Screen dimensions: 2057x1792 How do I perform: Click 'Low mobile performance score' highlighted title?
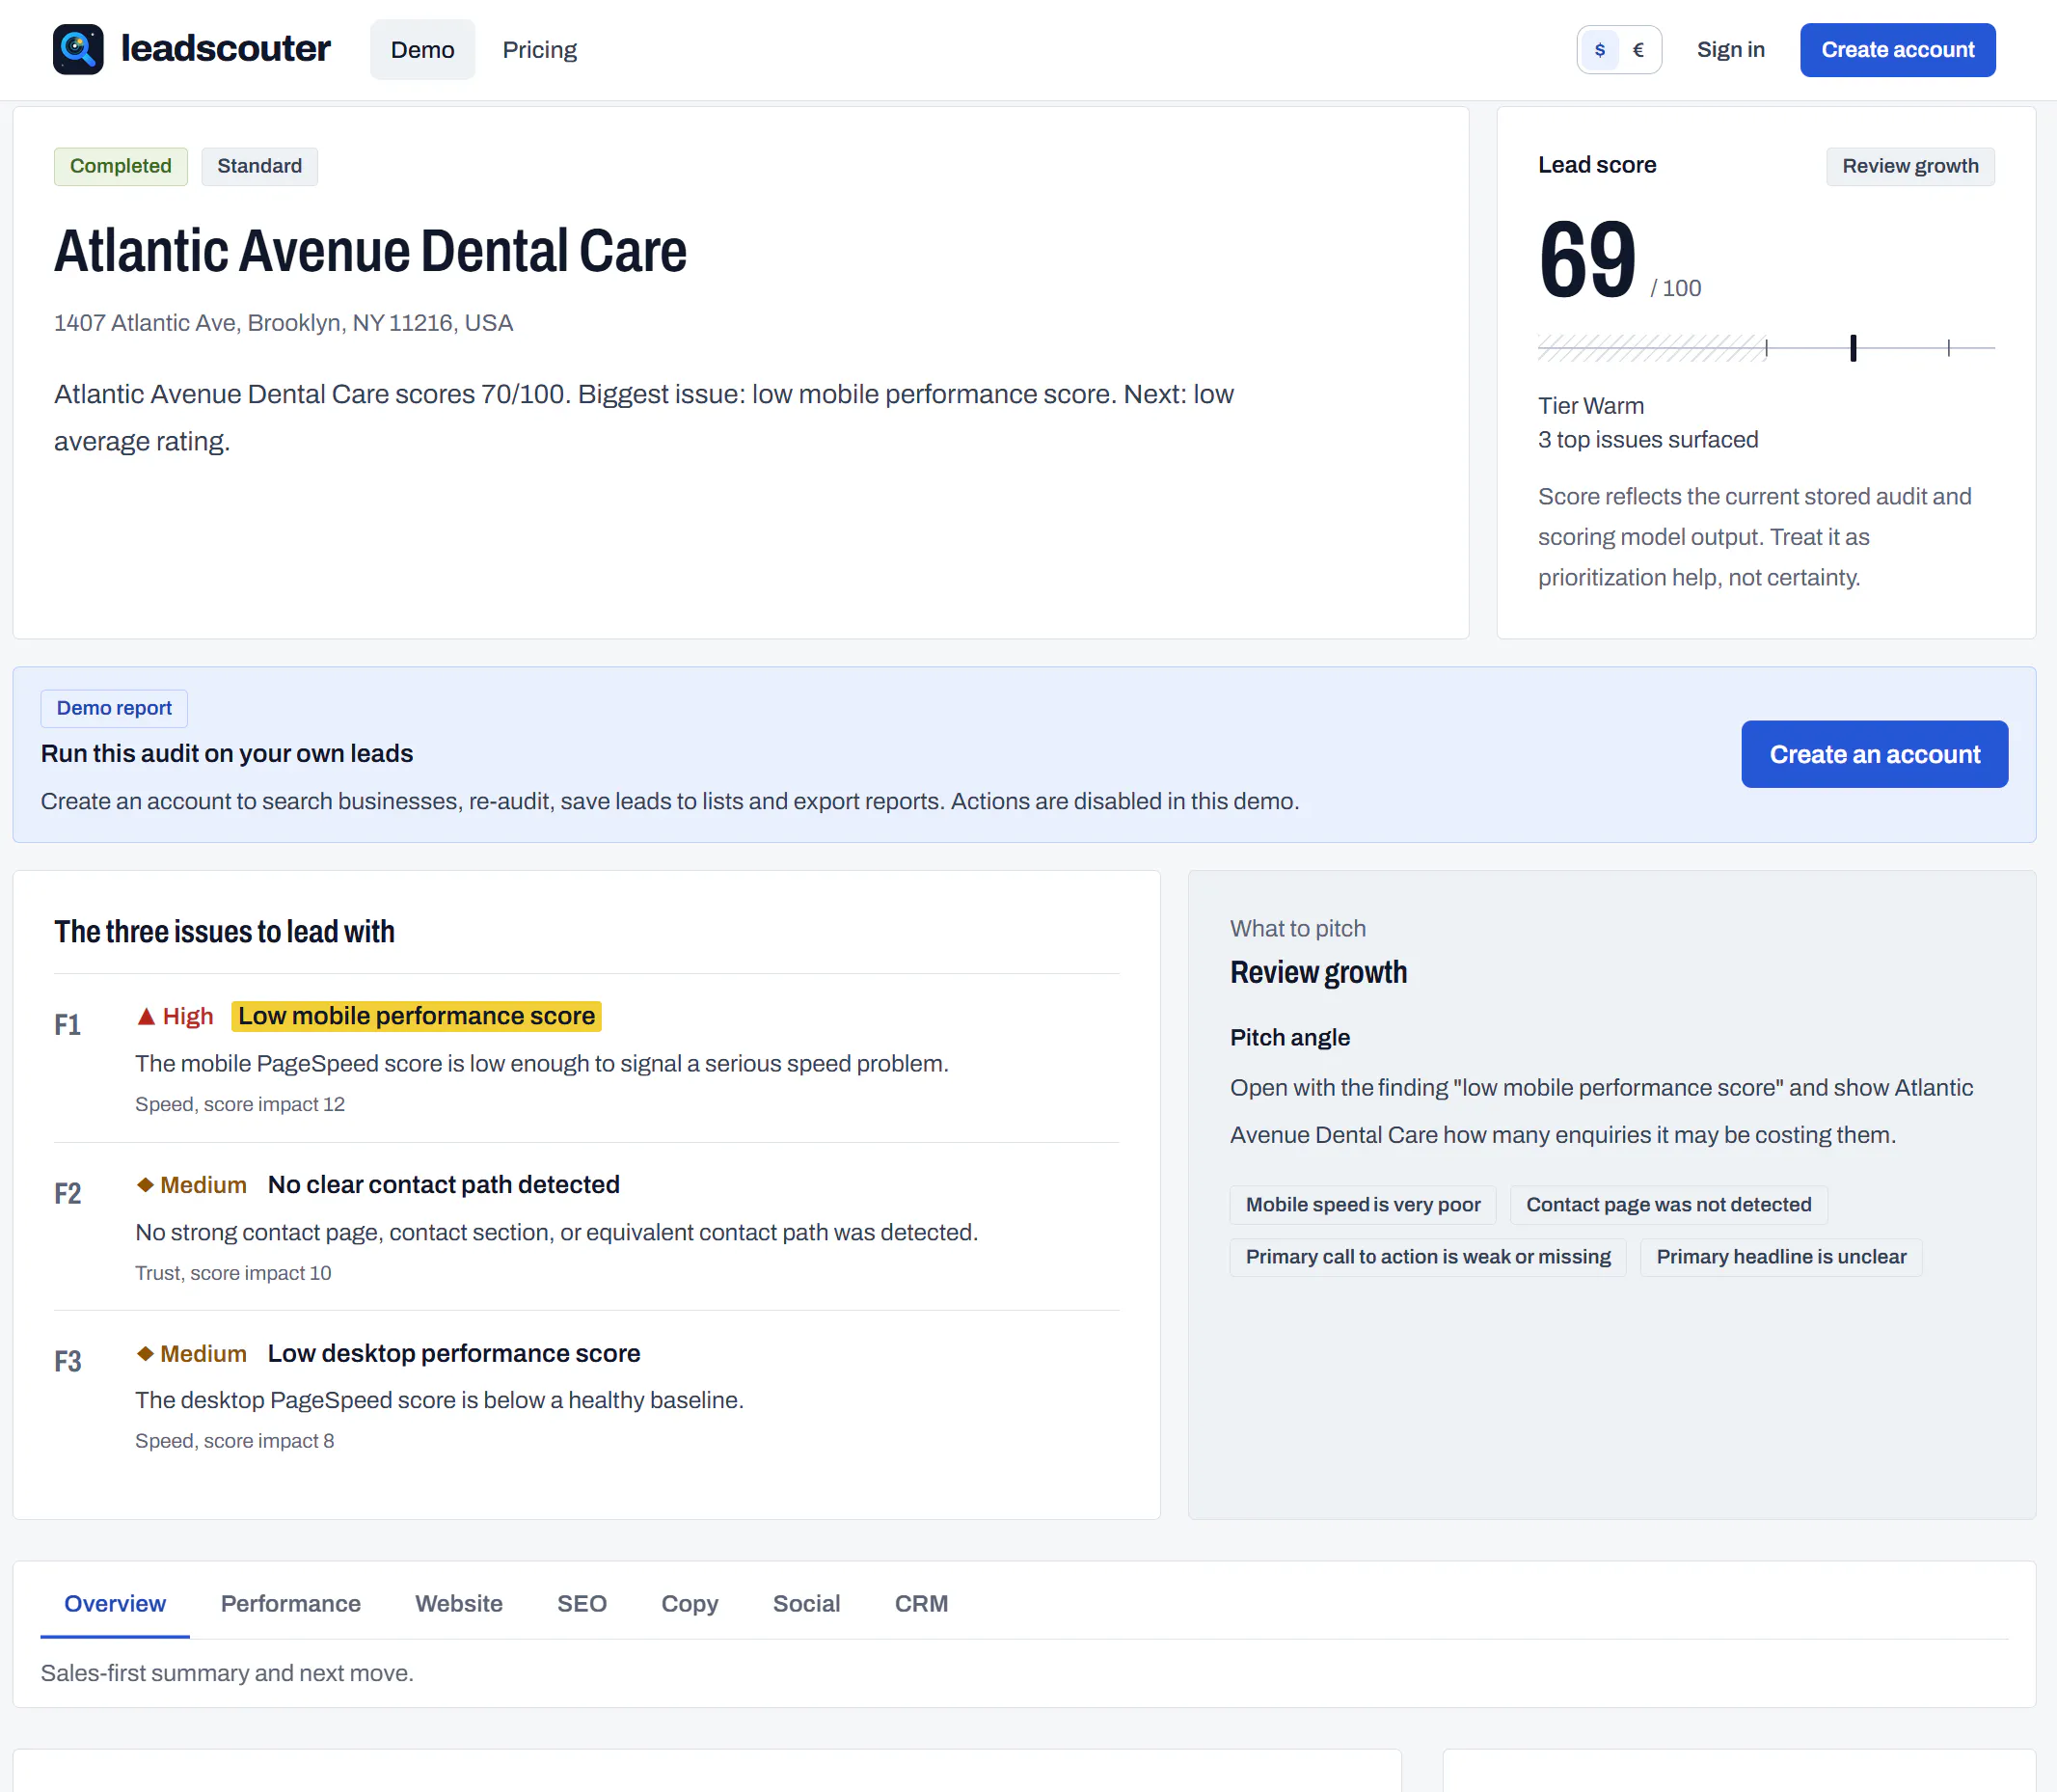click(x=416, y=1016)
